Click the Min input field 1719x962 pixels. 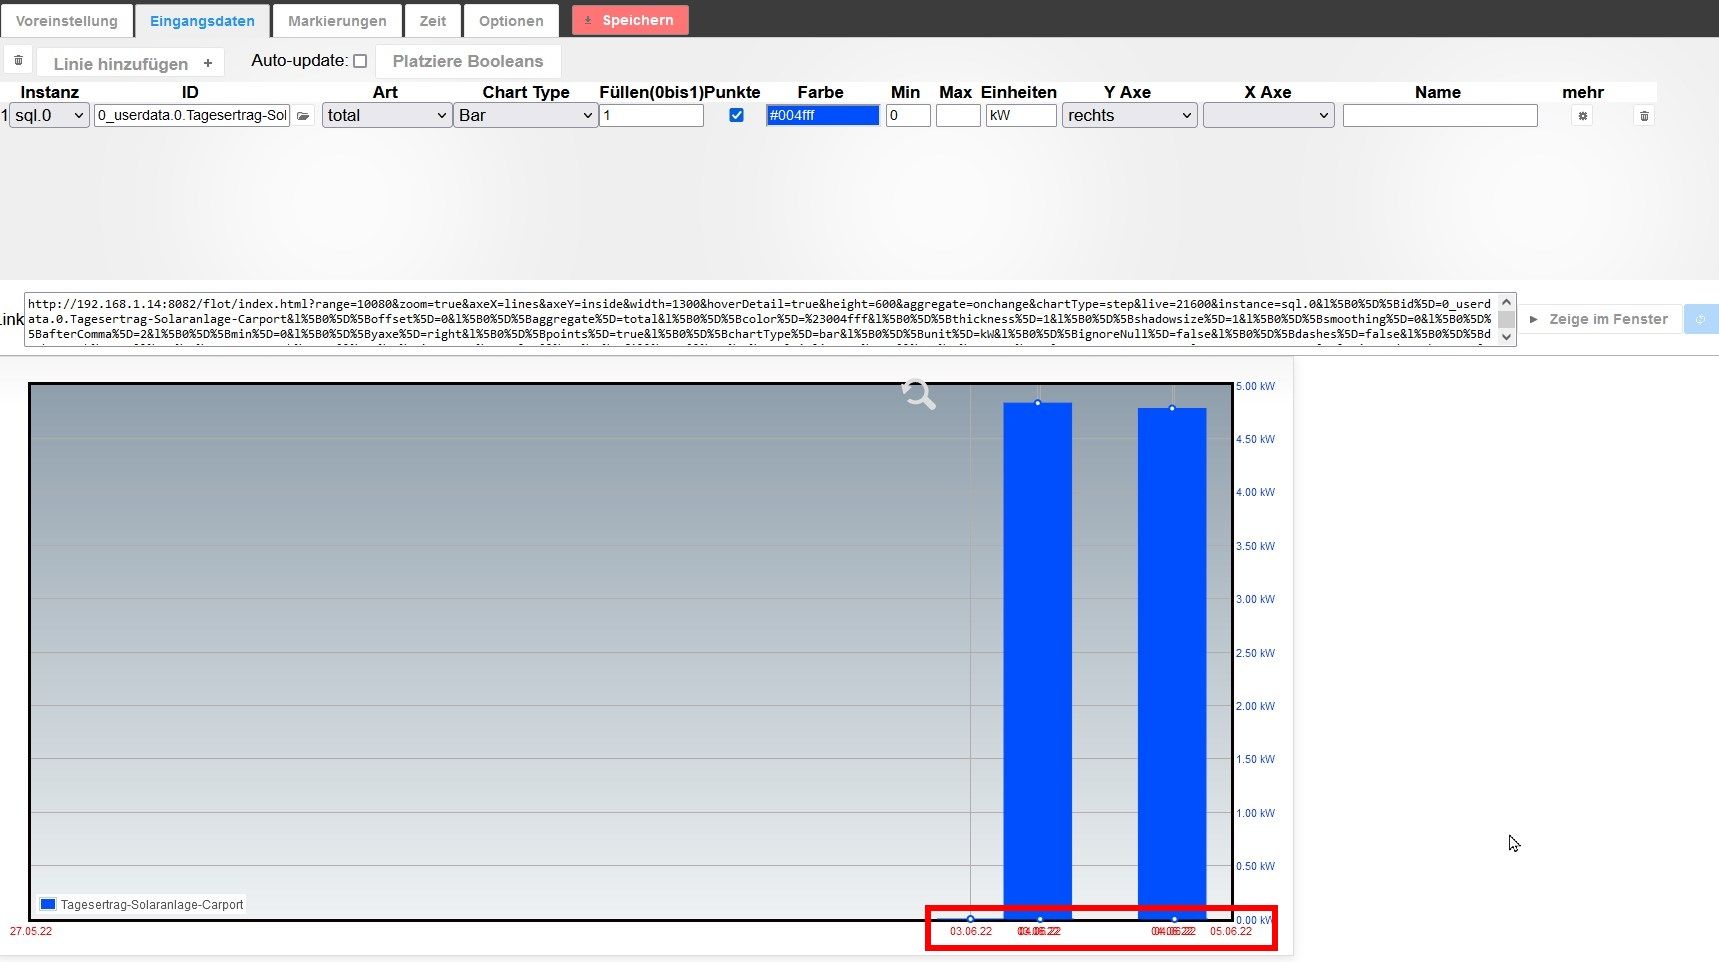[908, 115]
